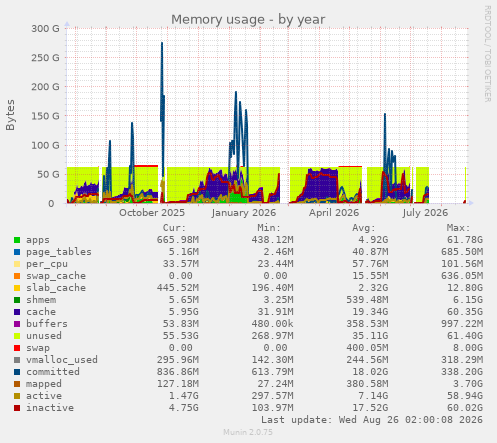Click the 'Min:' column header

coord(269,228)
